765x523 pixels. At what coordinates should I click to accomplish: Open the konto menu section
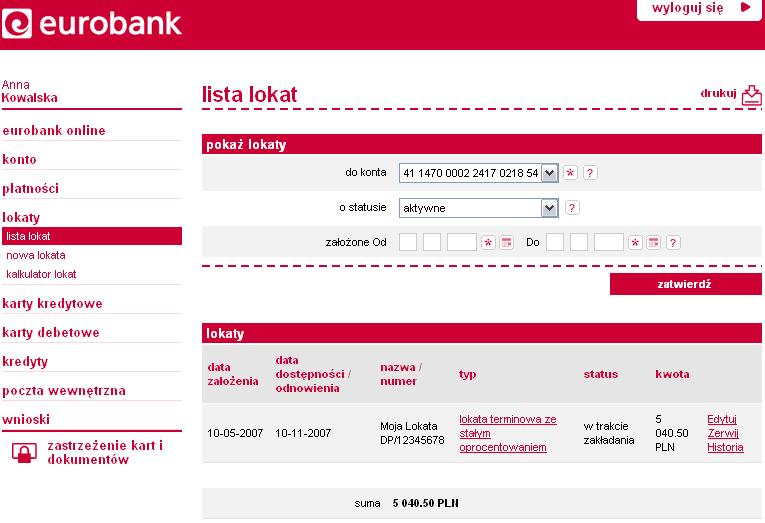tap(20, 160)
